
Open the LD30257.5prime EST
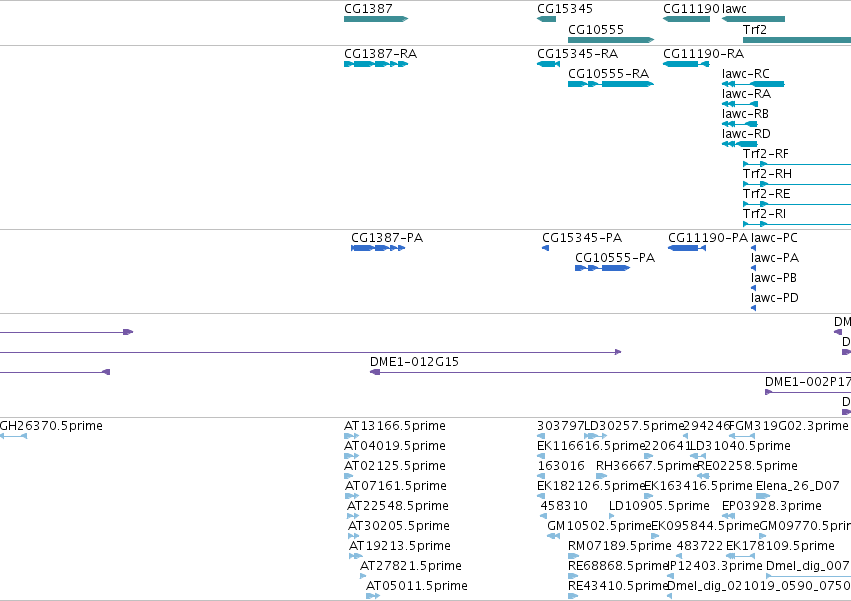(595, 436)
